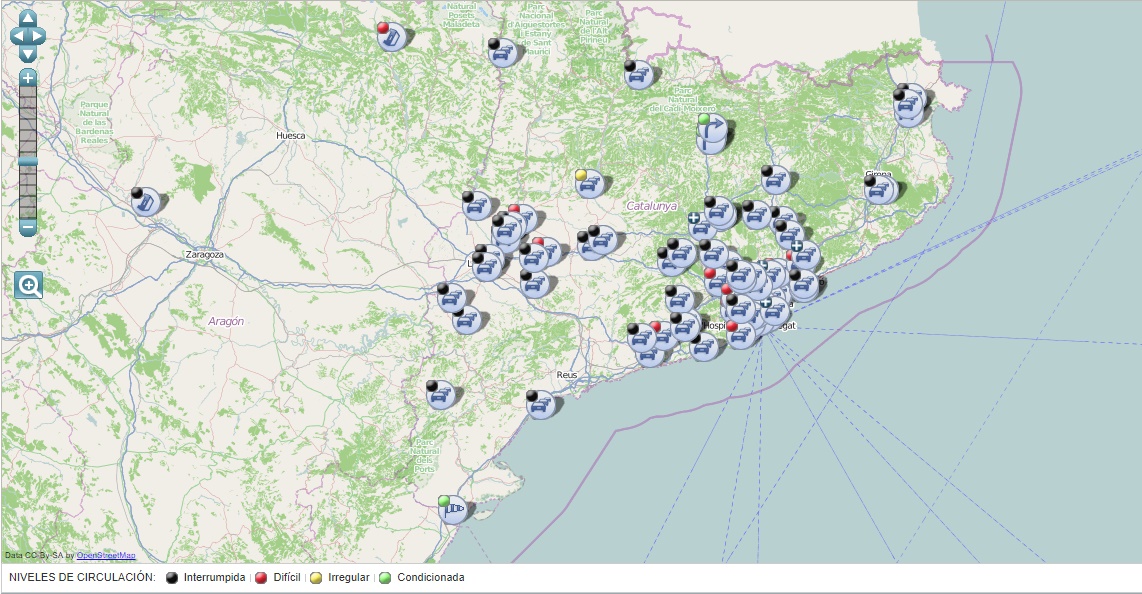This screenshot has width=1142, height=594.
Task: Click the Zaragoza city label
Action: pyautogui.click(x=205, y=256)
